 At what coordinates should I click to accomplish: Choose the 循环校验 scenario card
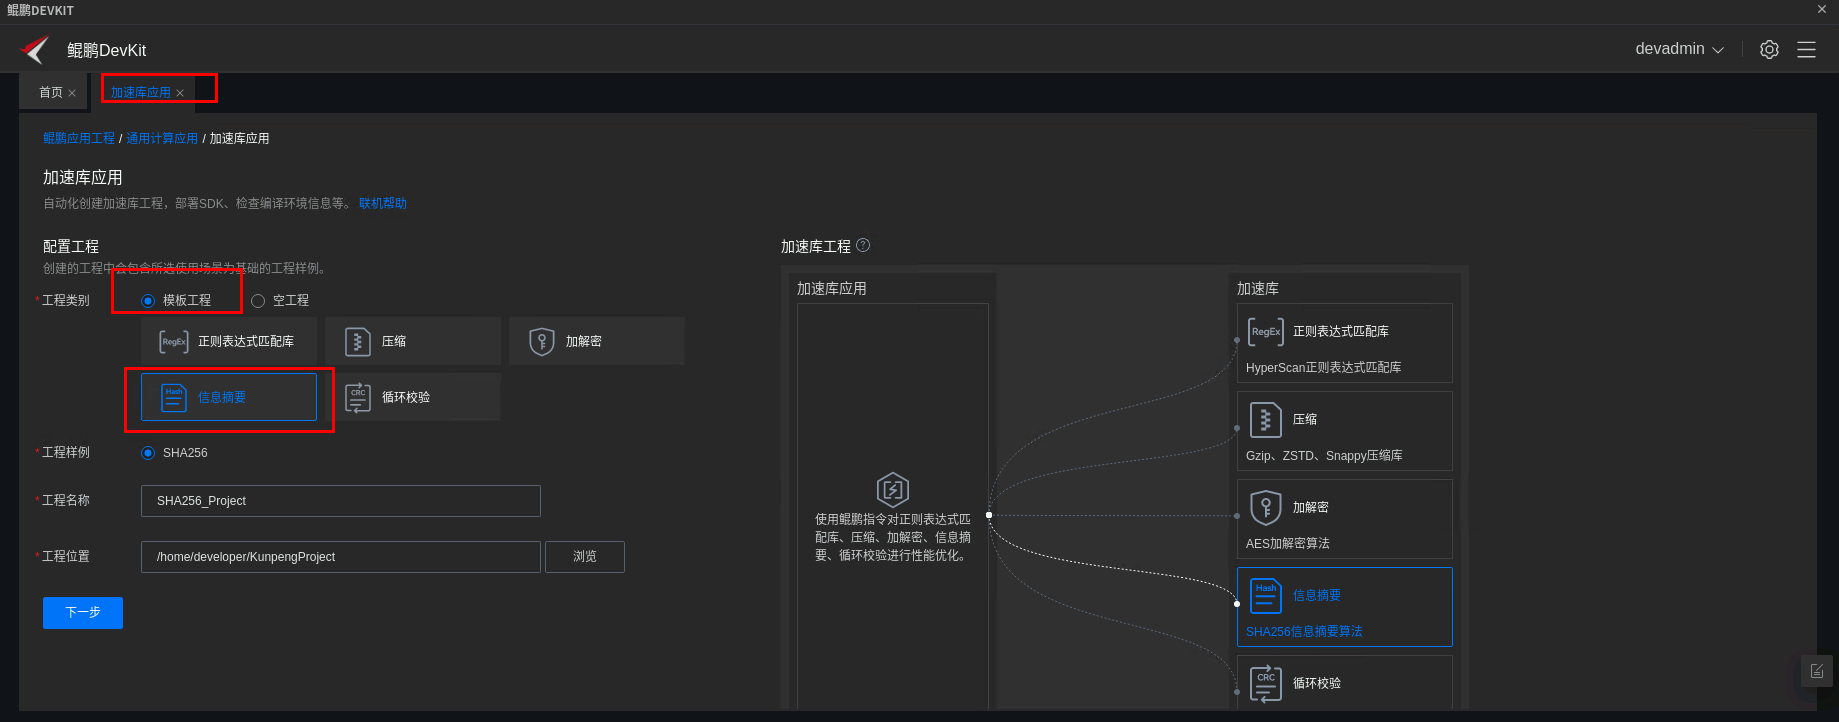pyautogui.click(x=413, y=397)
